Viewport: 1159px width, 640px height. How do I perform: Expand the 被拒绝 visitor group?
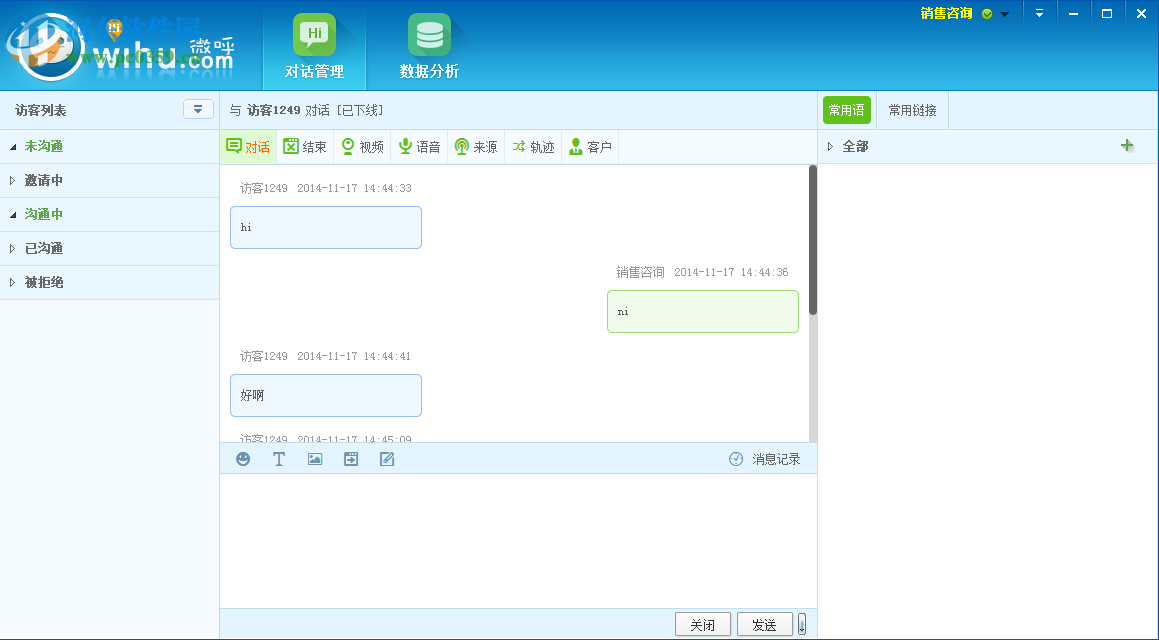click(x=13, y=282)
